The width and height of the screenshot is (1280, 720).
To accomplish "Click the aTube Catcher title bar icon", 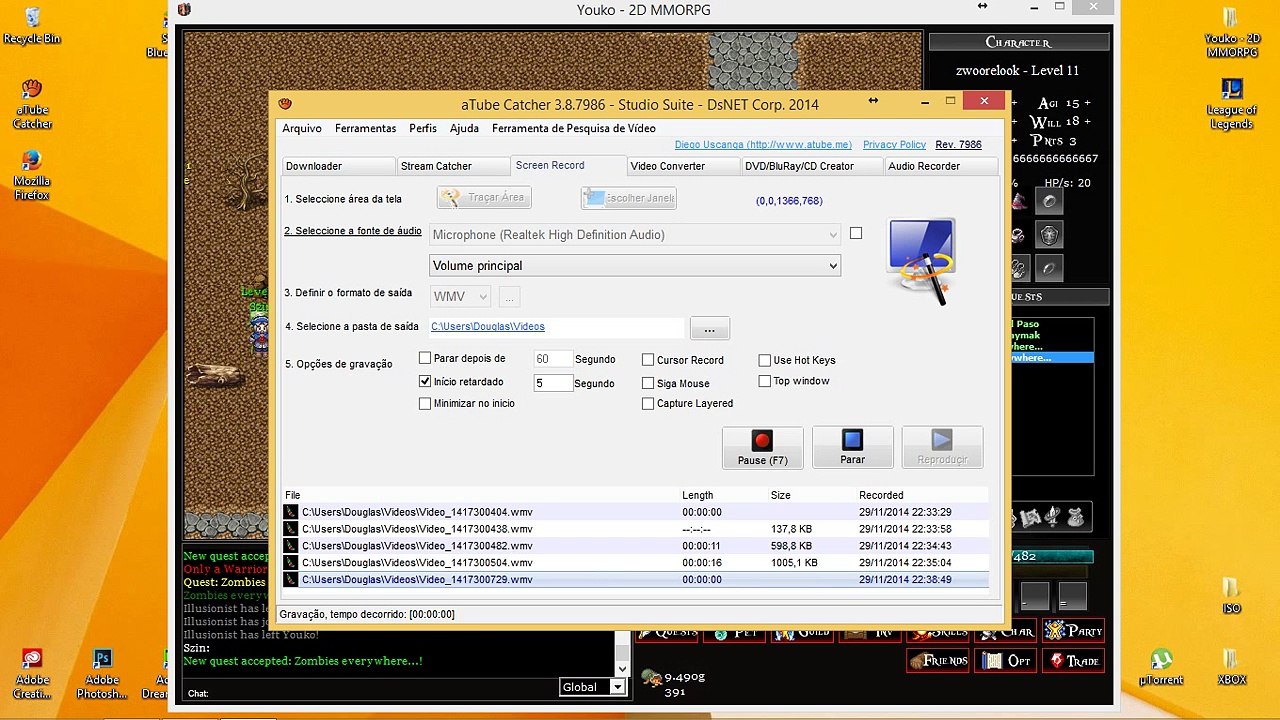I will (x=285, y=103).
